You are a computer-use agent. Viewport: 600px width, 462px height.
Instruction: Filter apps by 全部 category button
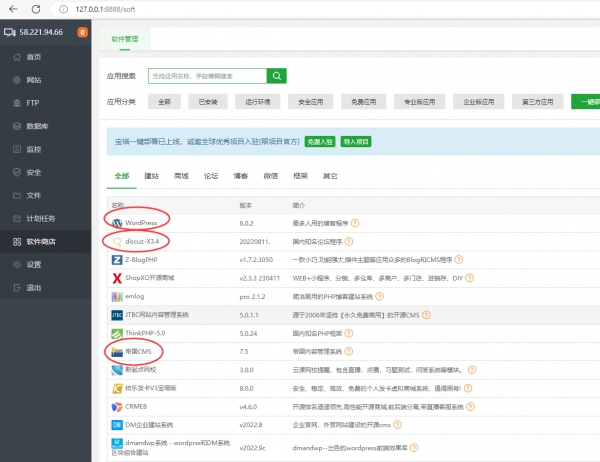165,102
